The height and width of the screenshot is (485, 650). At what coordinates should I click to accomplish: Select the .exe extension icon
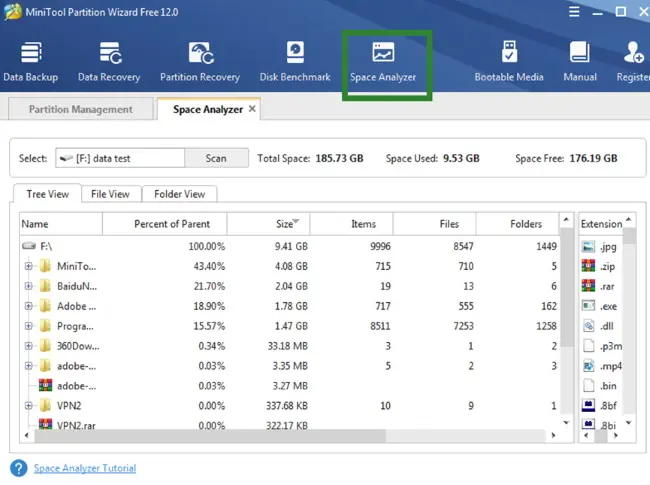588,306
